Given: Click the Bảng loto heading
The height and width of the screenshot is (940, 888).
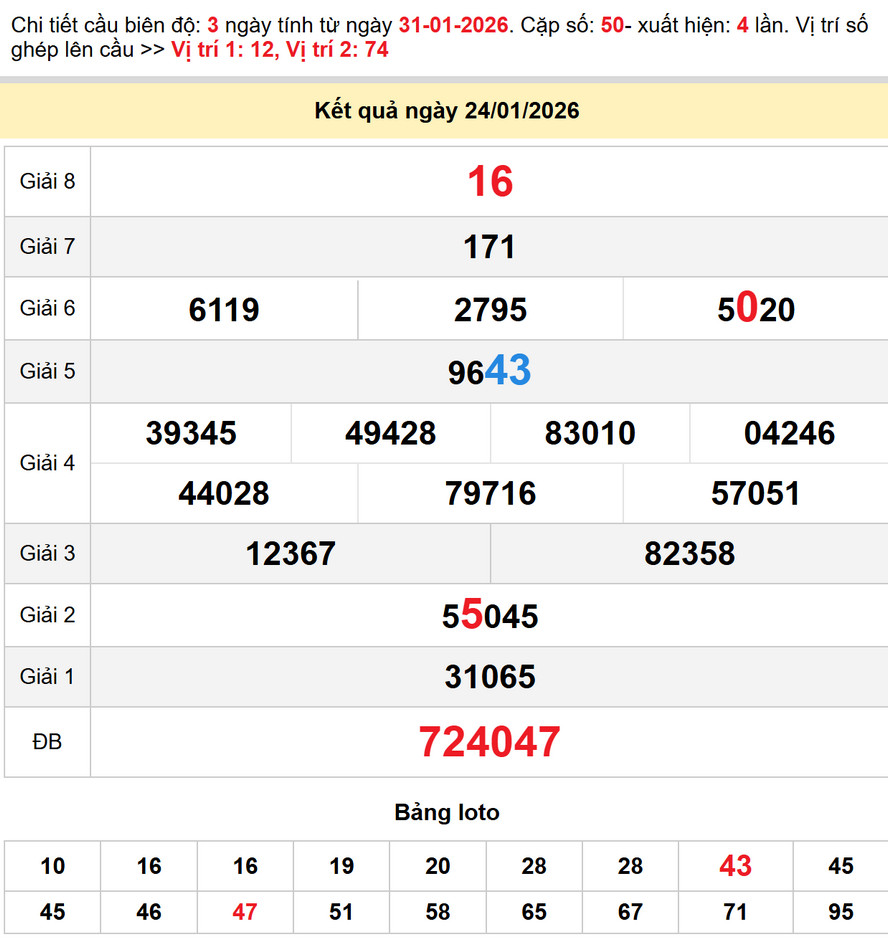Looking at the screenshot, I should click(x=447, y=813).
